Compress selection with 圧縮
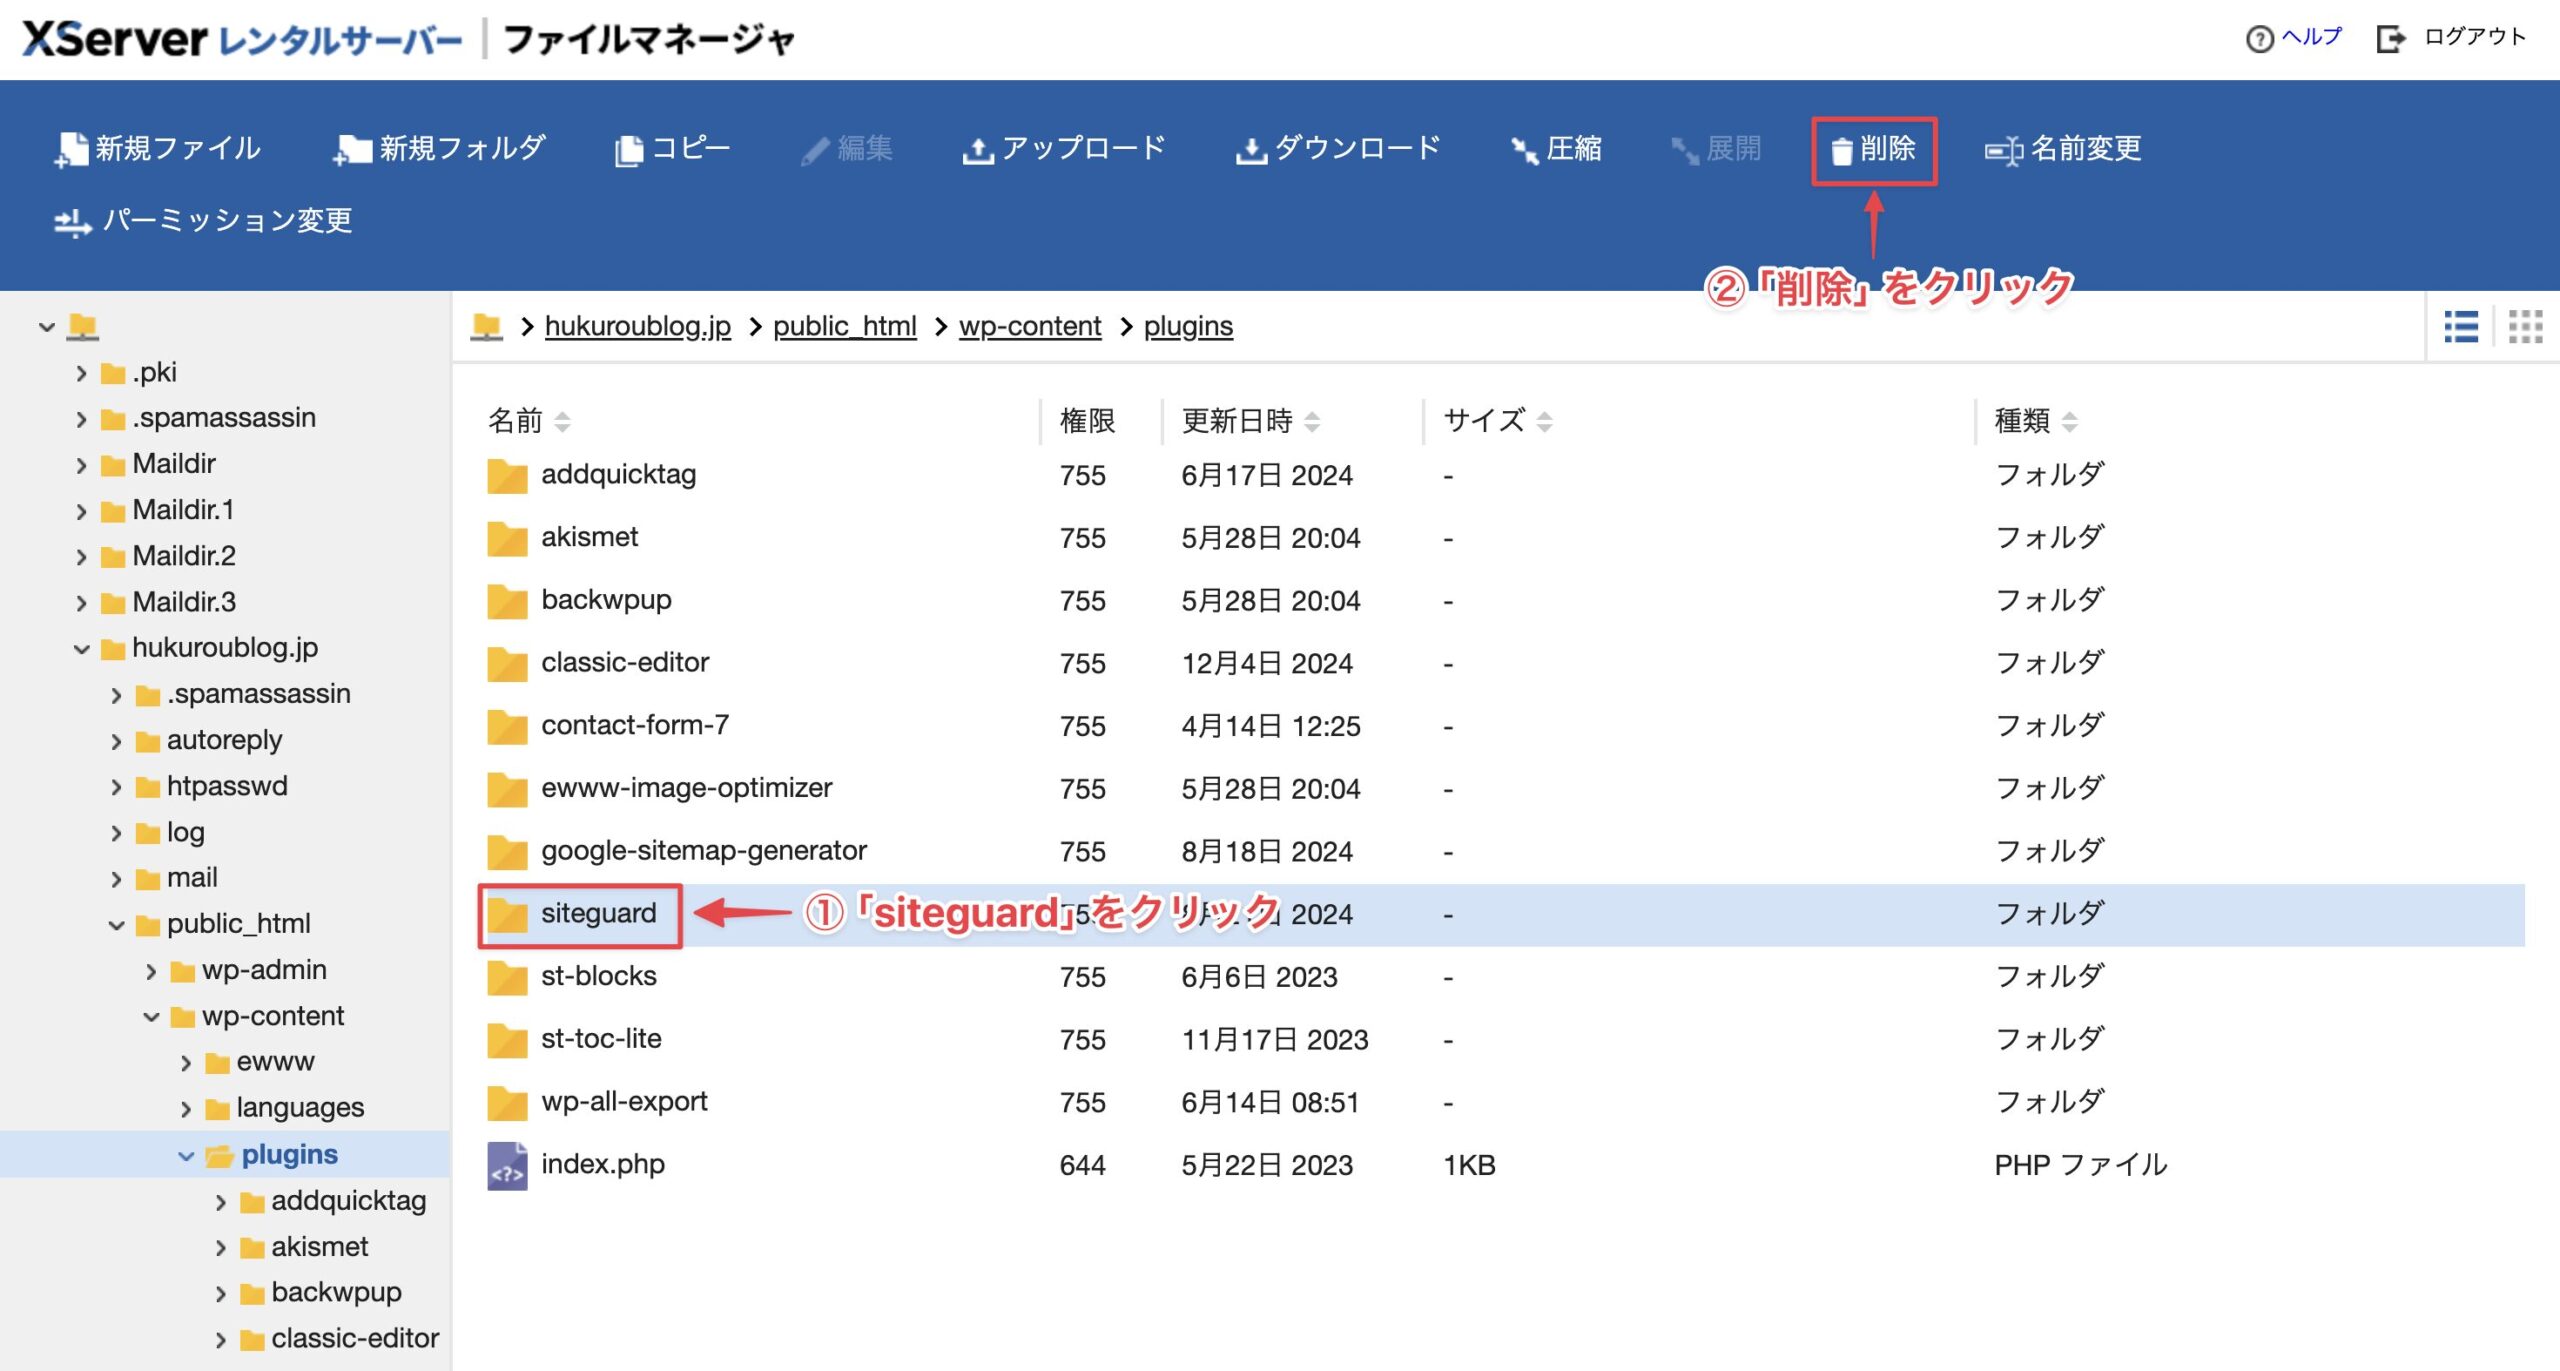The image size is (2560, 1371). [x=1556, y=149]
